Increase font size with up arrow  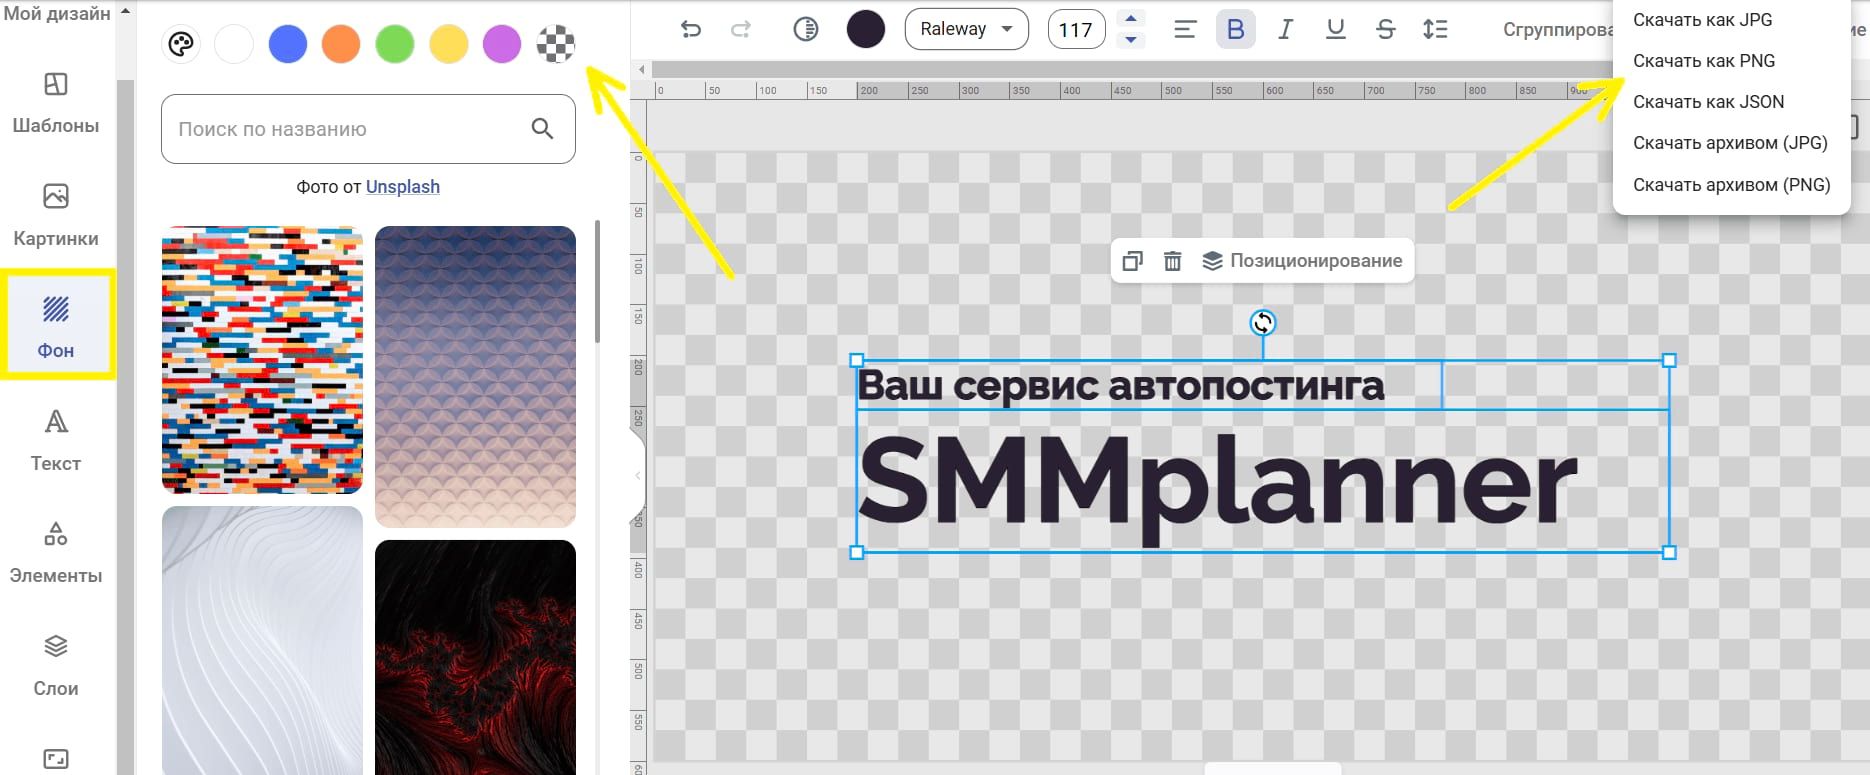pos(1131,18)
